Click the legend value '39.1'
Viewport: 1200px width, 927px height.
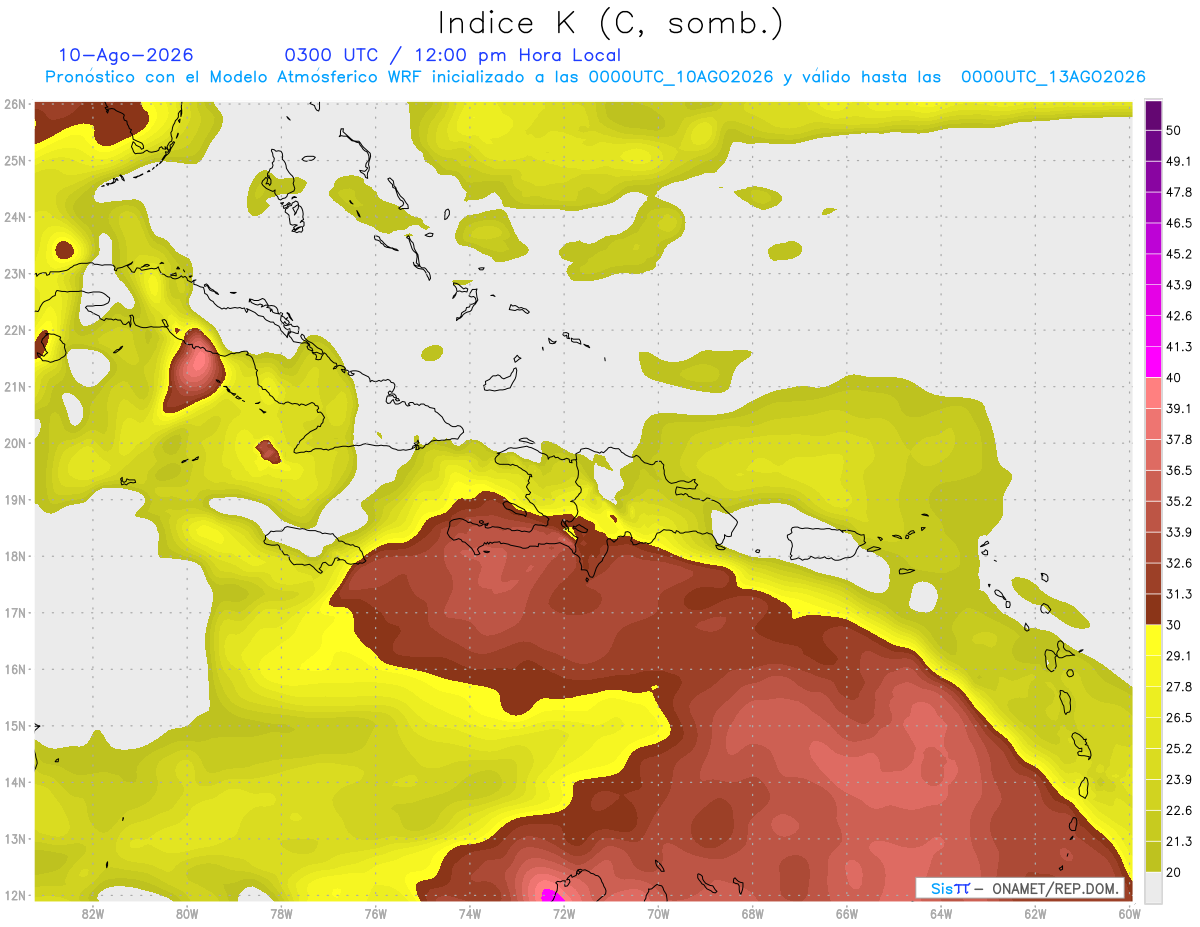click(1179, 409)
